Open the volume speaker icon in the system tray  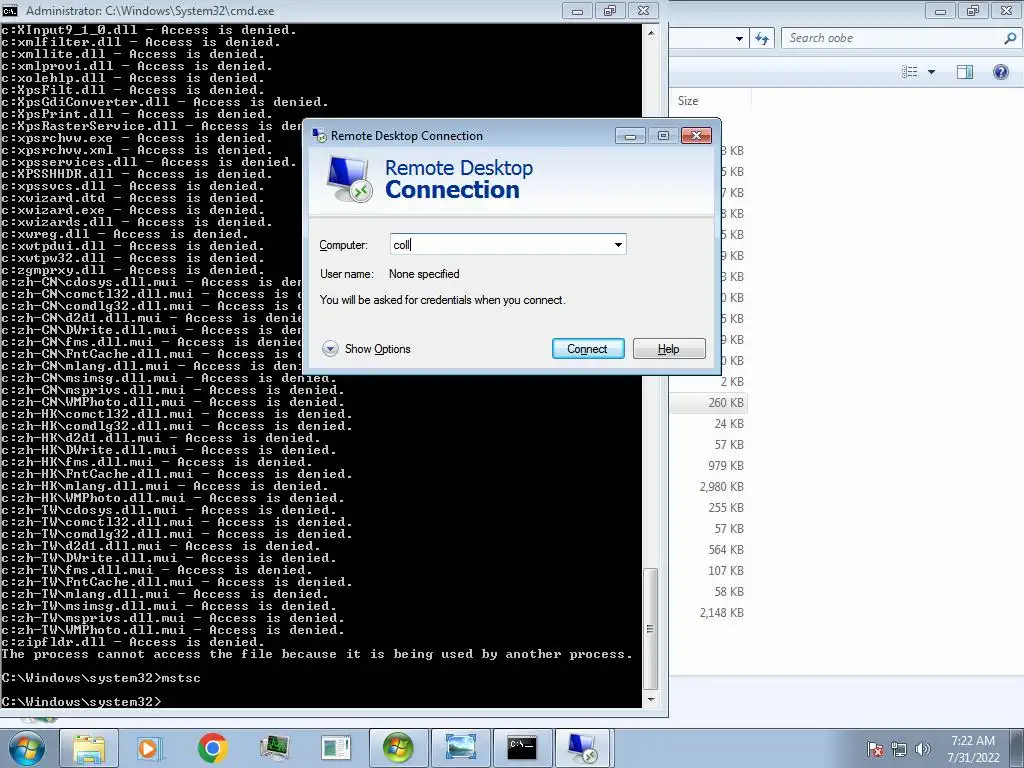tap(922, 749)
